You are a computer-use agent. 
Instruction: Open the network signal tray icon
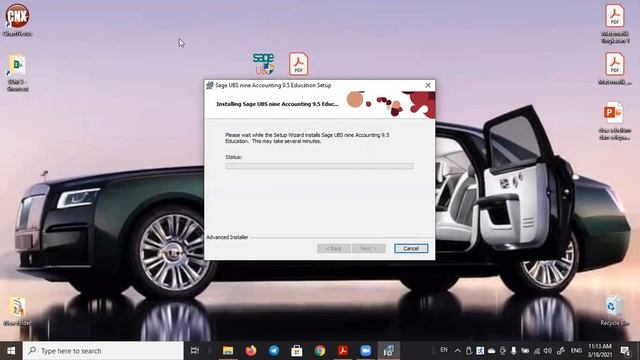[537, 351]
